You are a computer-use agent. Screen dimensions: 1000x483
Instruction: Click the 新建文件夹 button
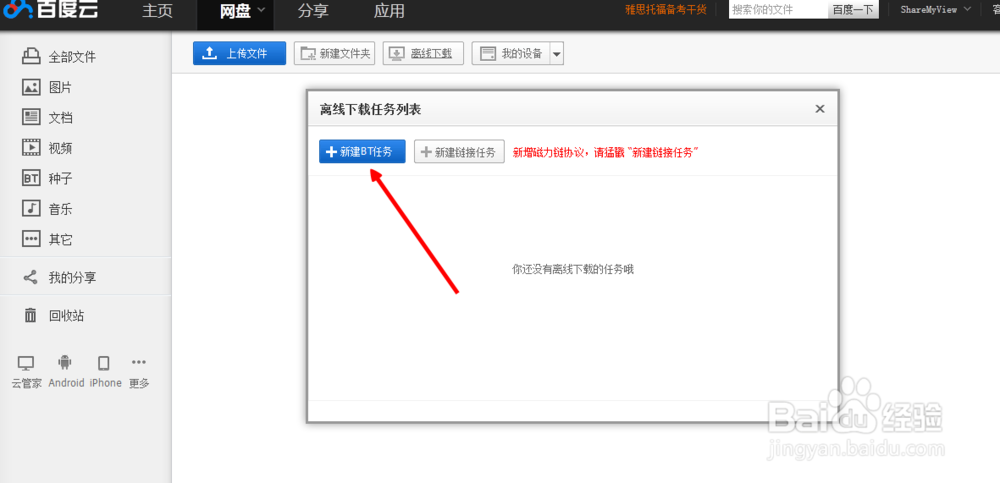pyautogui.click(x=334, y=54)
